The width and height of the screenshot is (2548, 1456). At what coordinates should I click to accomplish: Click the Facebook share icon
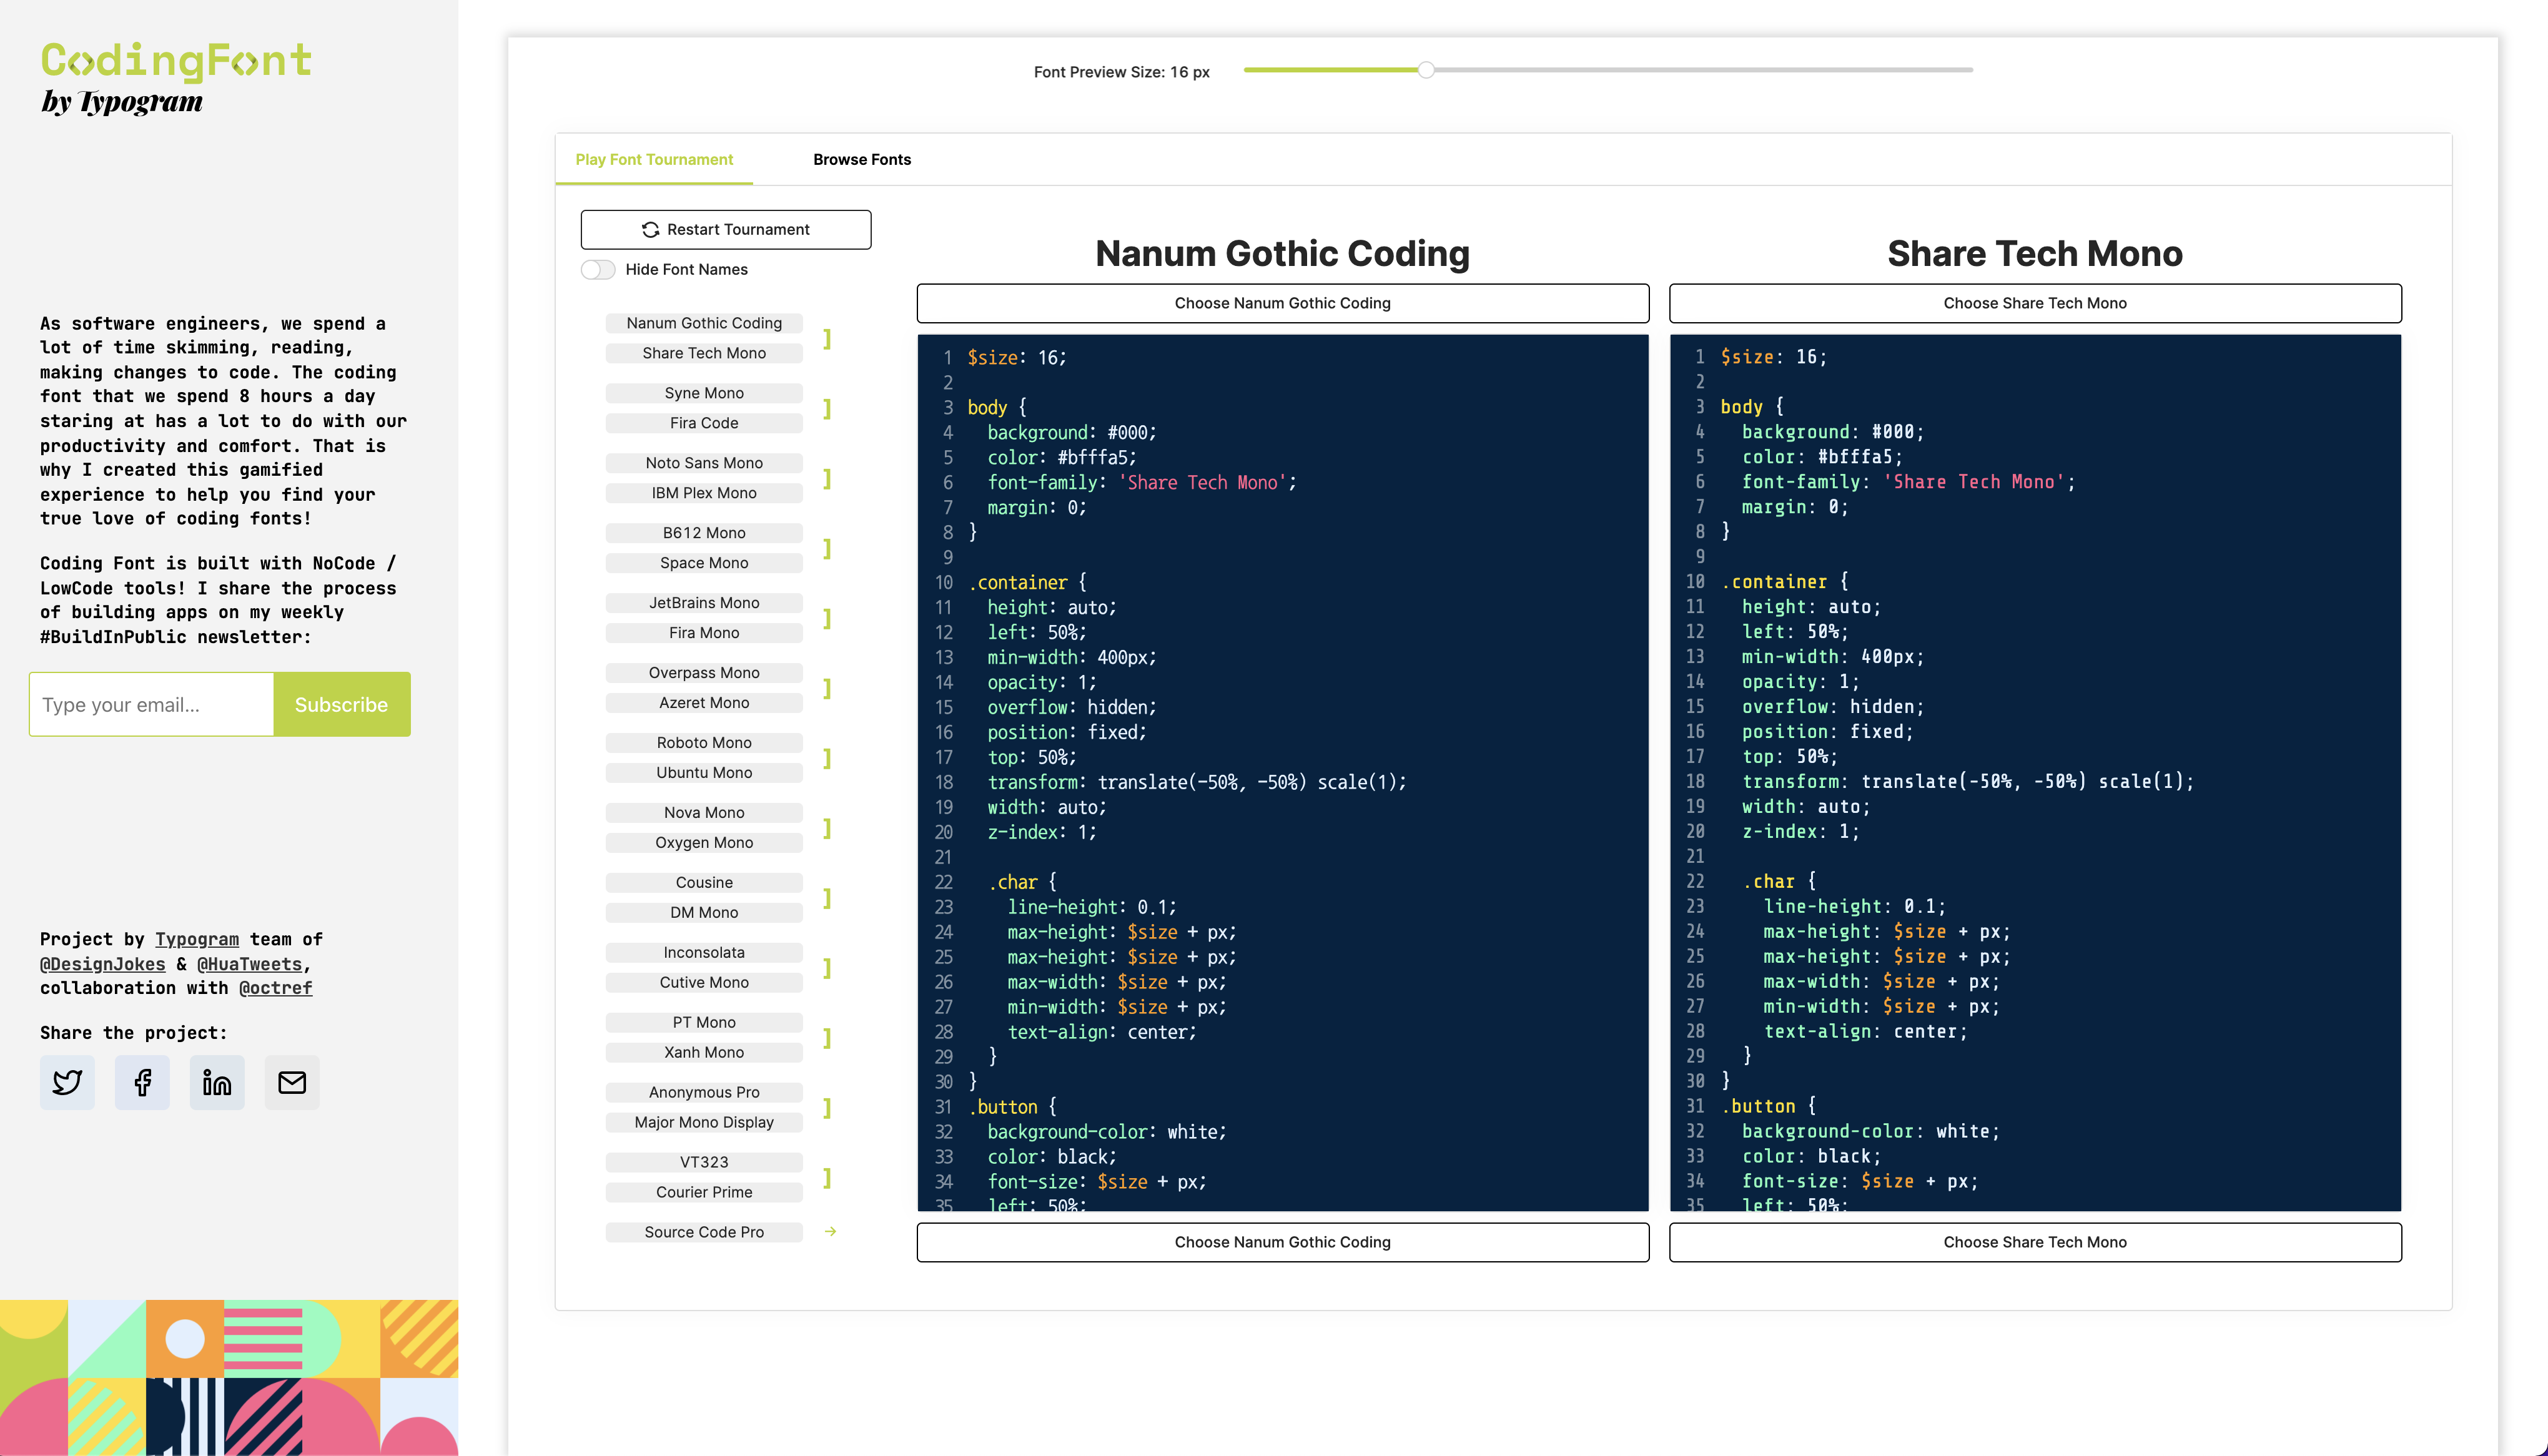[x=142, y=1082]
